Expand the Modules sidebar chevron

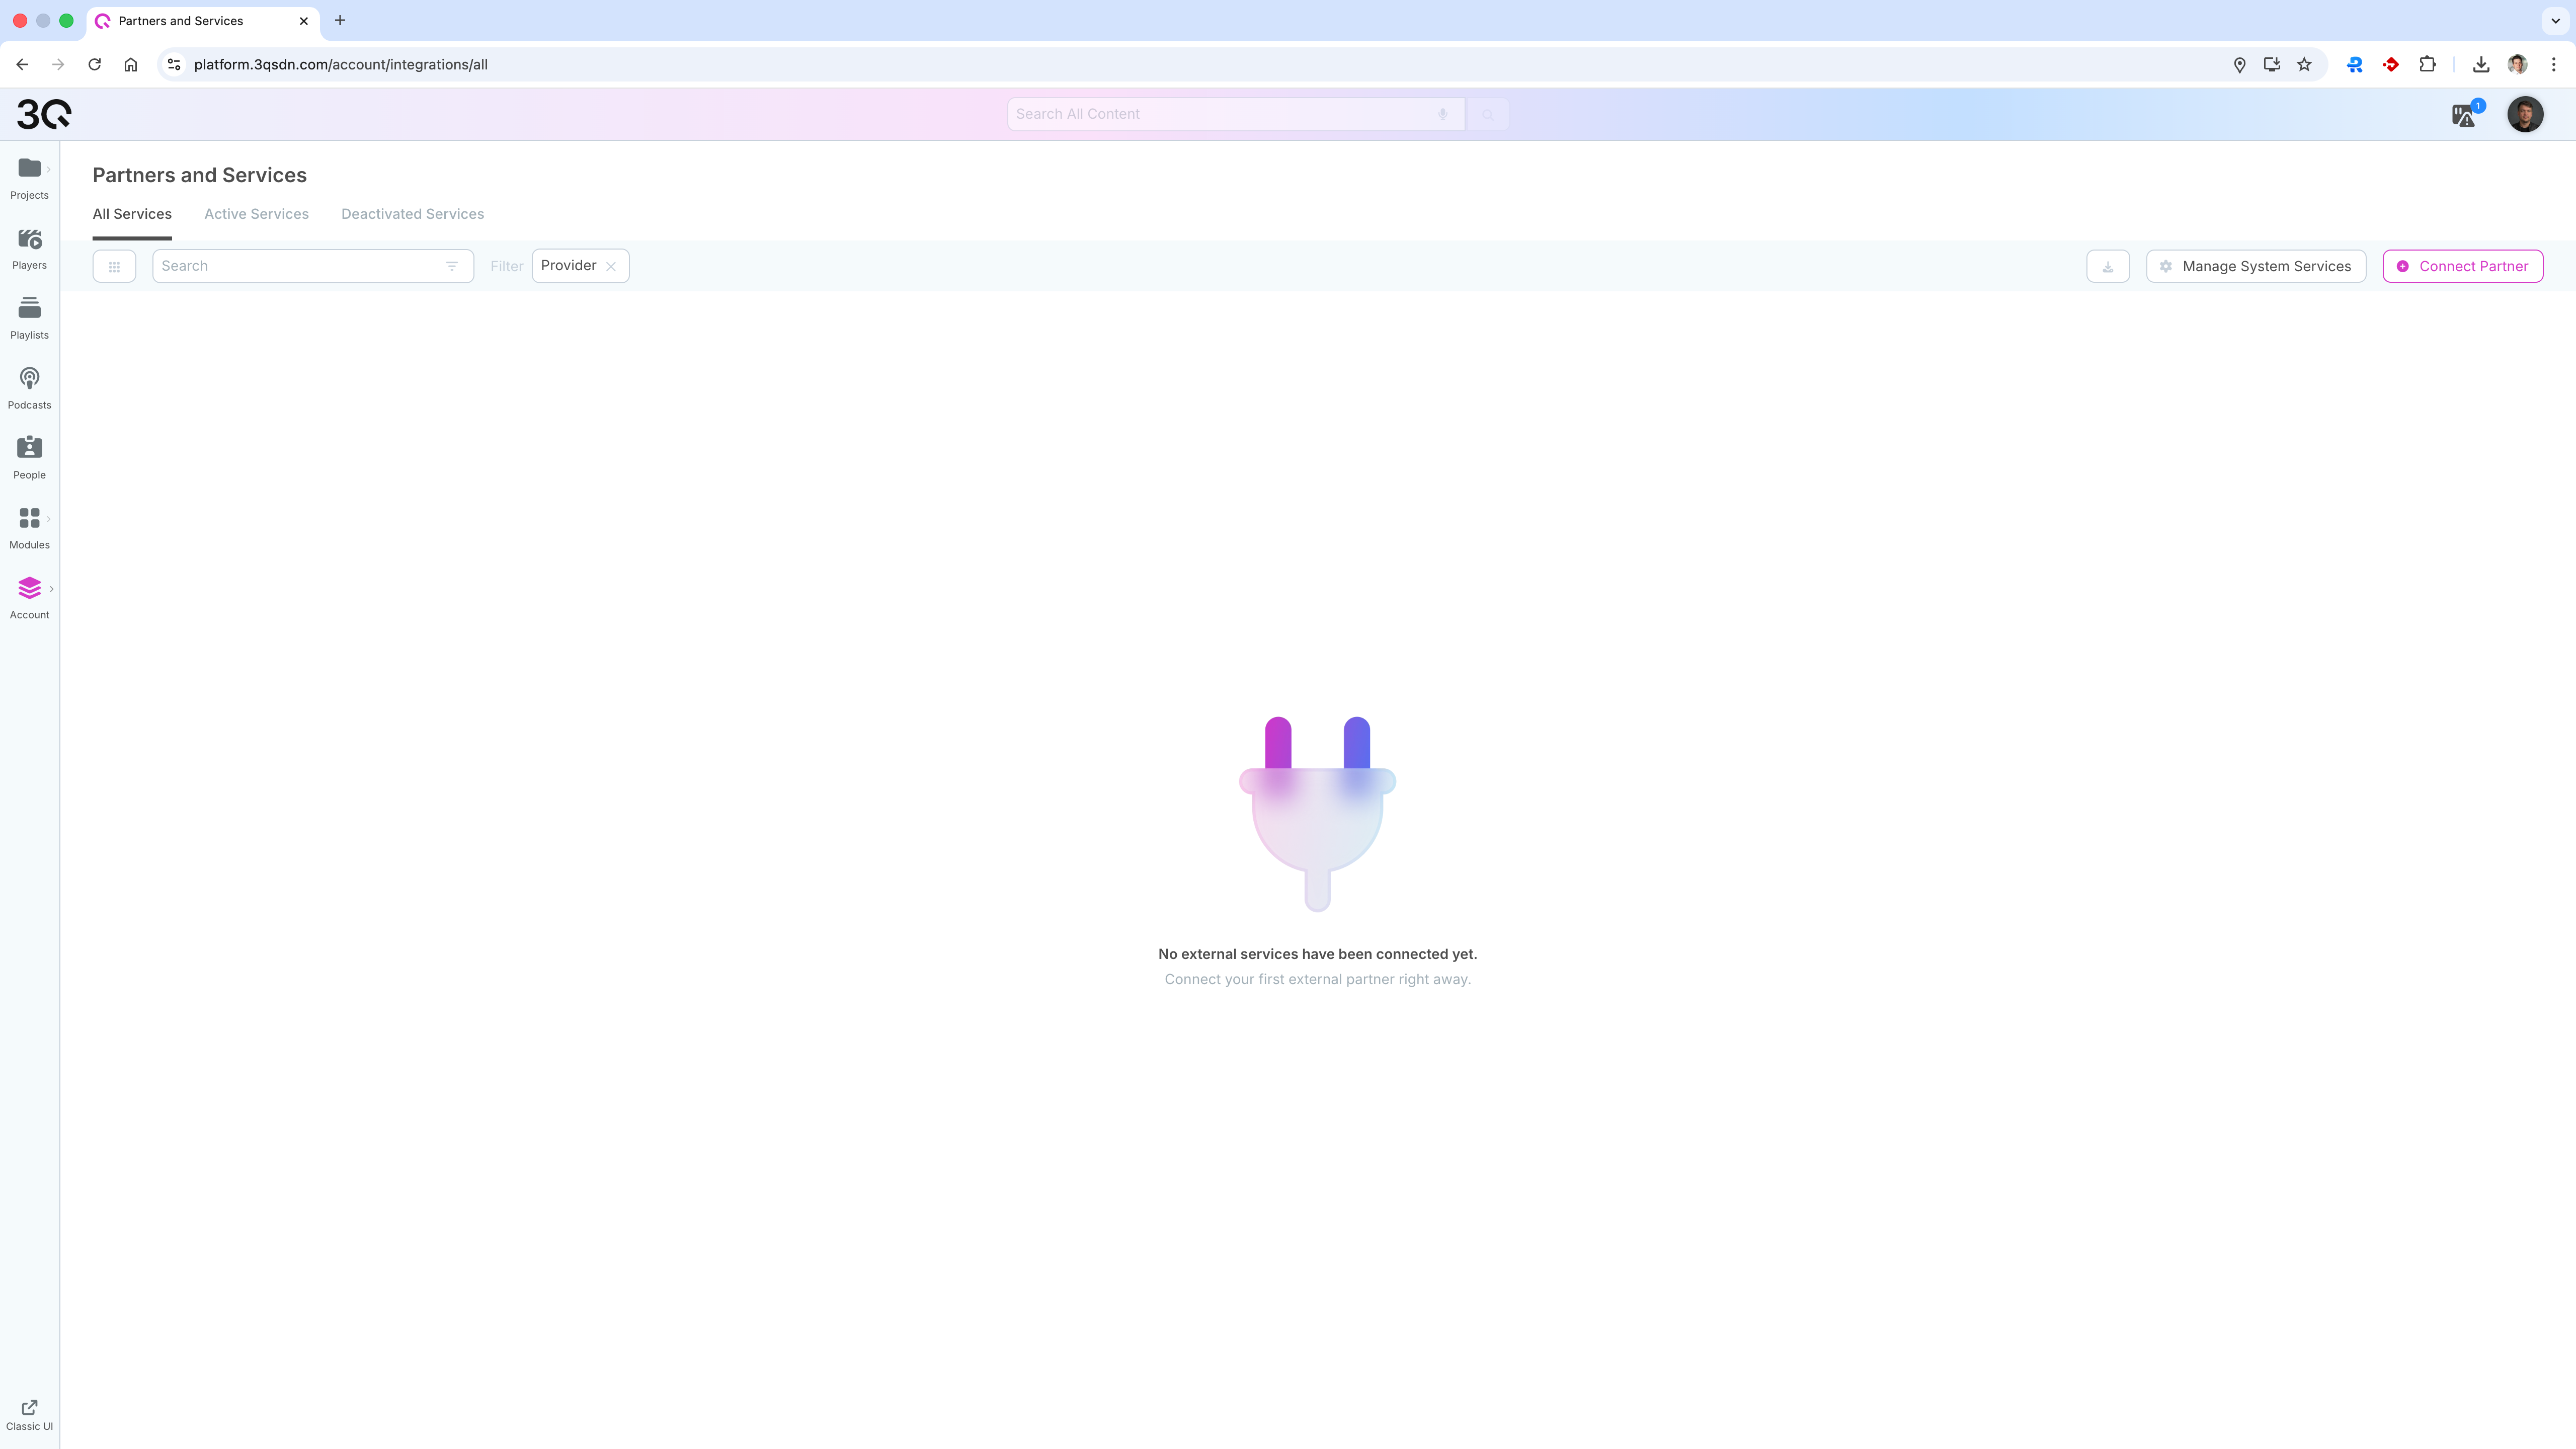[x=48, y=519]
